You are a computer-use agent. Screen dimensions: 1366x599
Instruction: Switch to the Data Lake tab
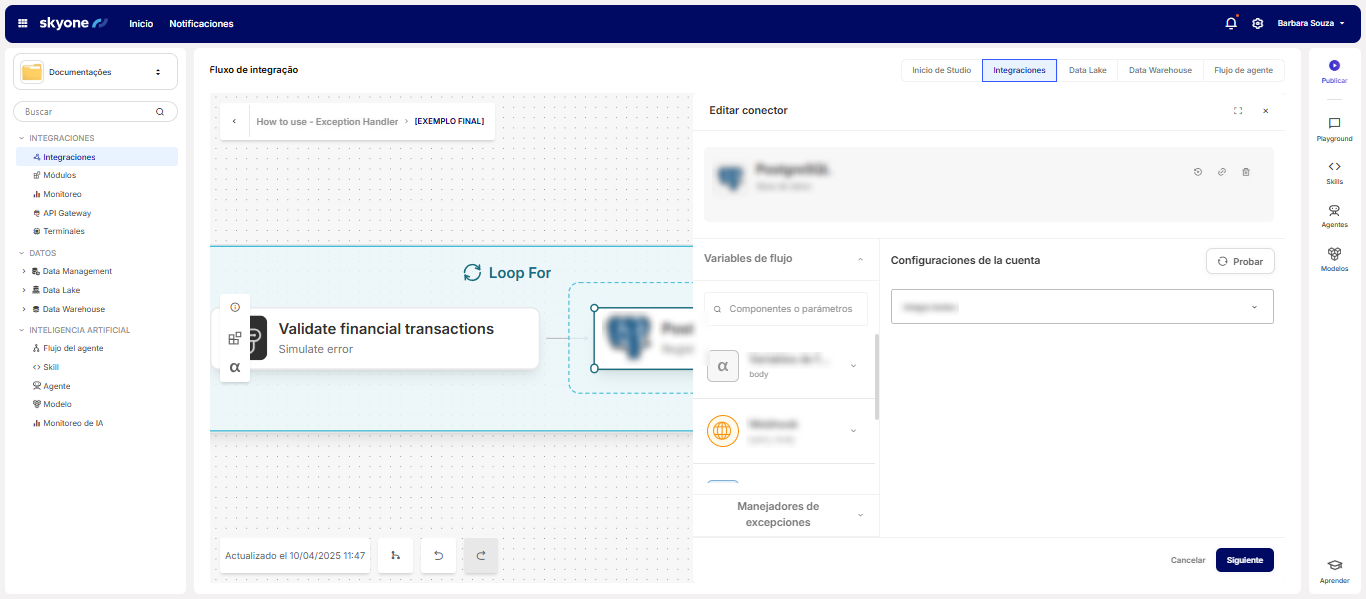click(x=1087, y=70)
